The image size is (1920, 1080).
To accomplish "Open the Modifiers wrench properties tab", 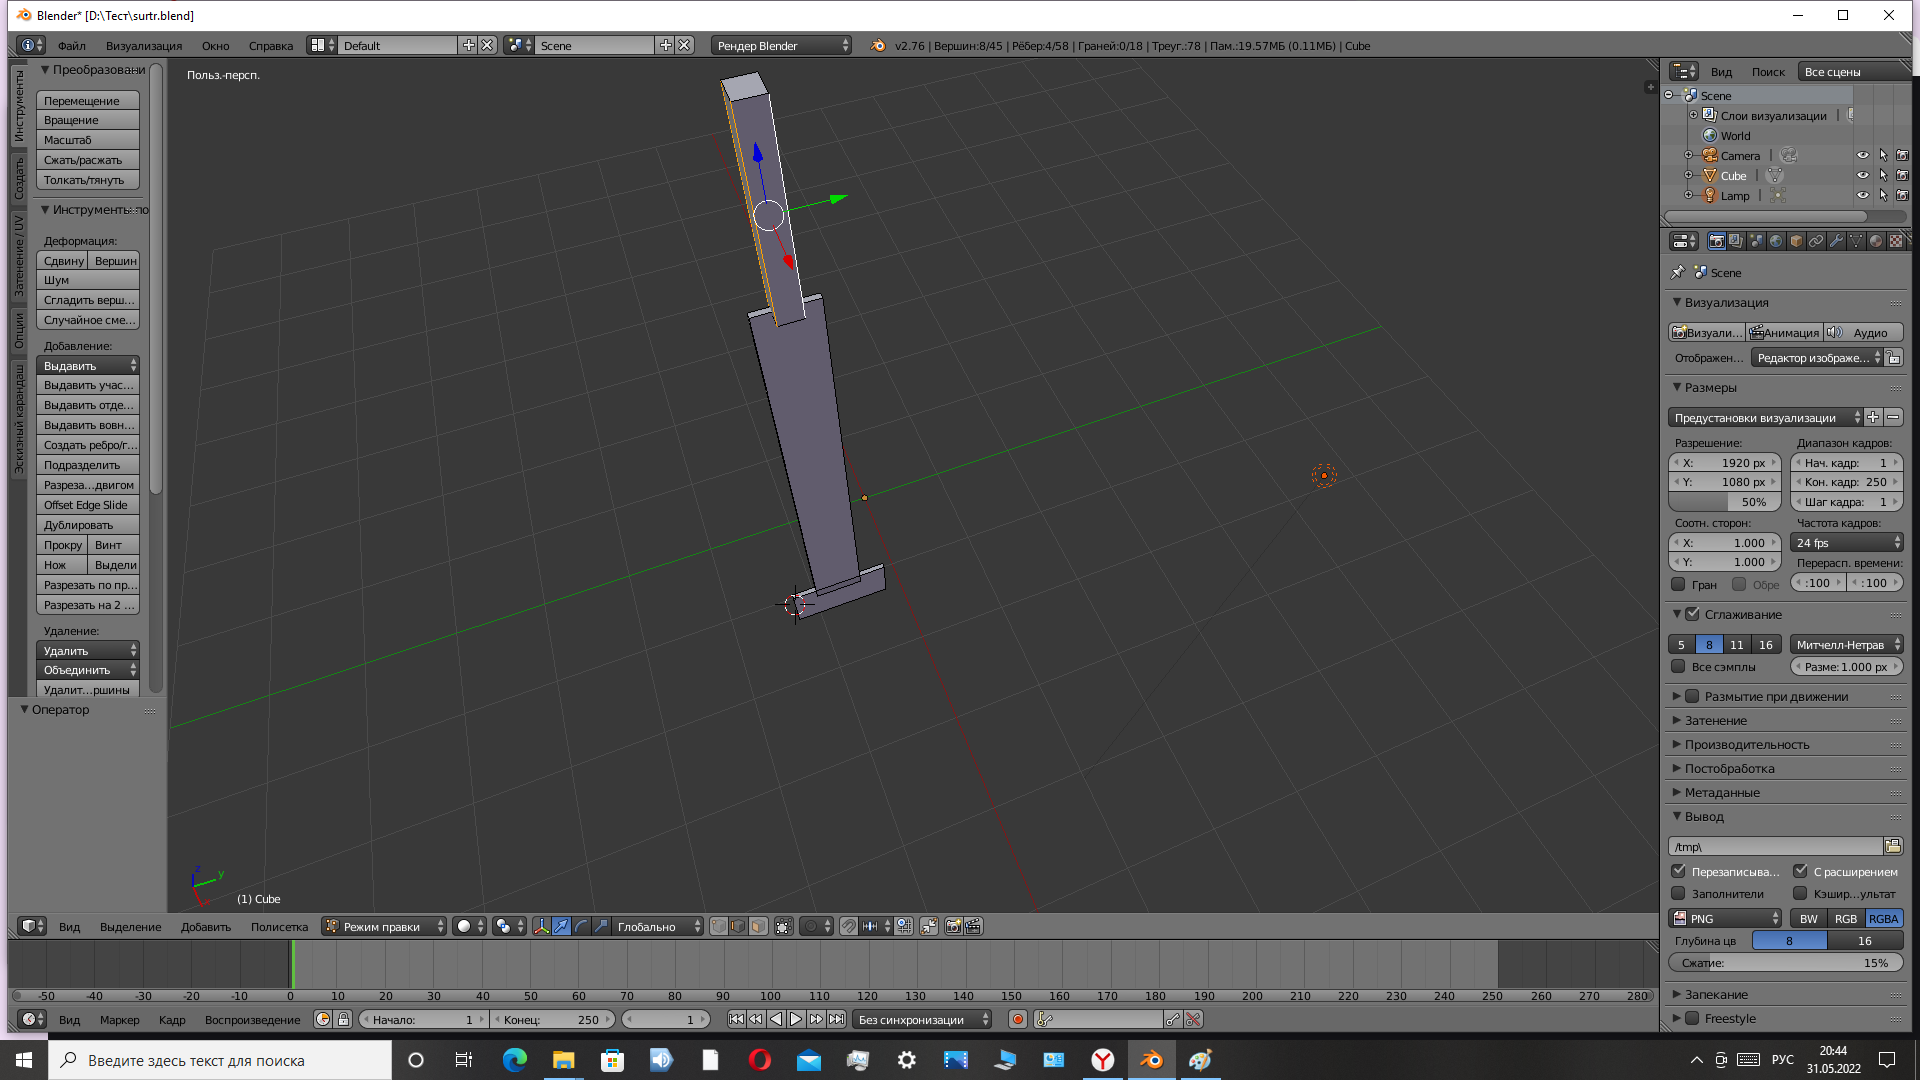I will [x=1836, y=241].
